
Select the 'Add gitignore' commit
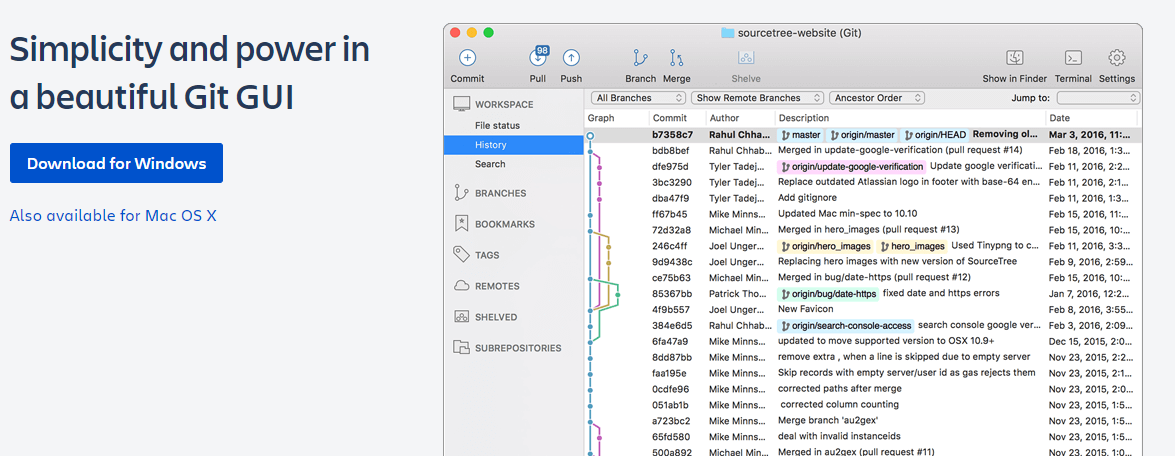[863, 198]
